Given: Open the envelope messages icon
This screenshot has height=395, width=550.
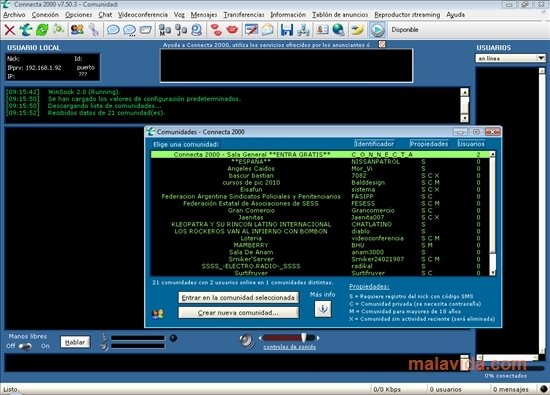Looking at the screenshot, I should click(x=267, y=30).
